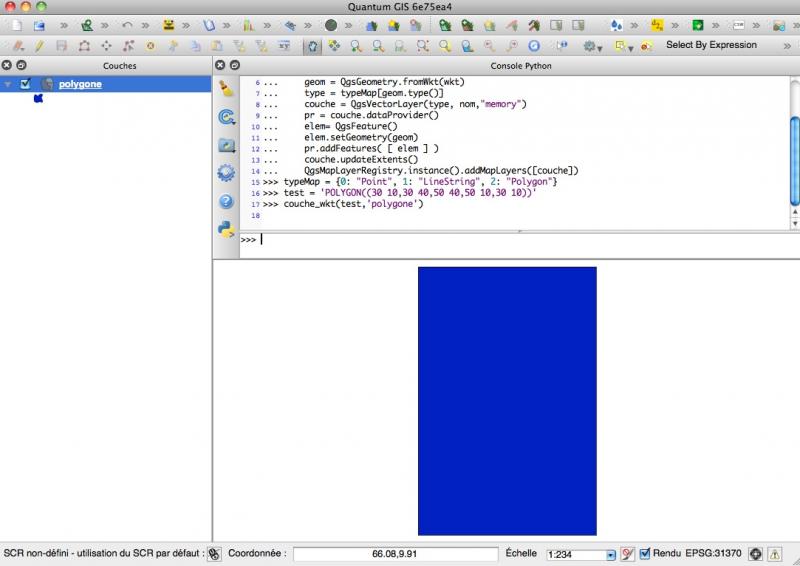Toggle the Rendu render checkbox
Screen dimensions: 800x566
pyautogui.click(x=645, y=553)
